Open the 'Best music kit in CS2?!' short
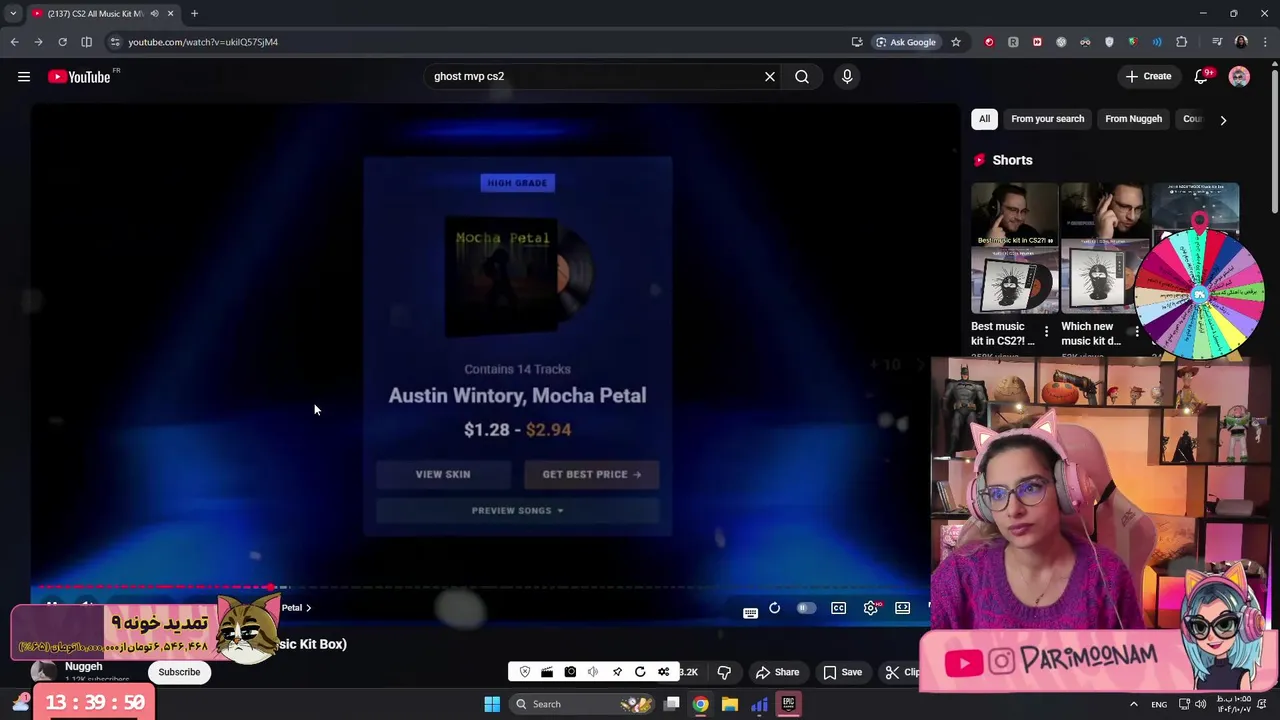The width and height of the screenshot is (1280, 720). pos(1014,248)
